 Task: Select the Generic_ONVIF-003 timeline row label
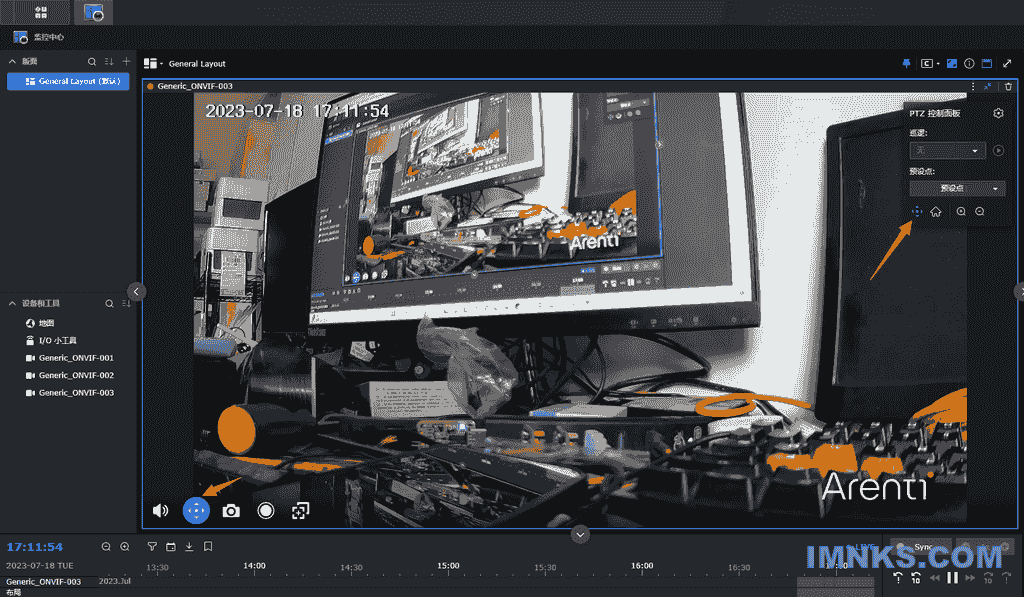44,581
